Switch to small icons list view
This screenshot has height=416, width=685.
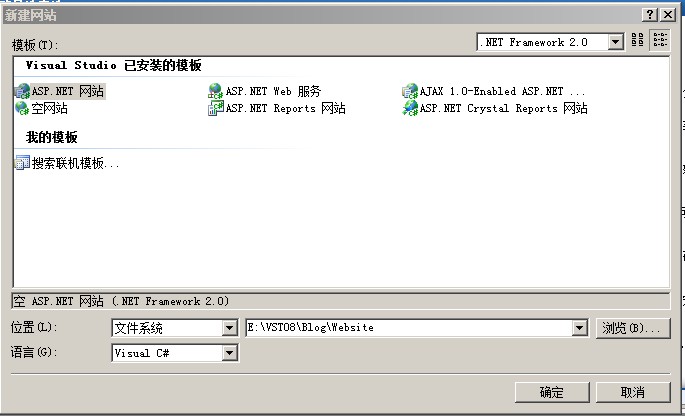coord(660,40)
